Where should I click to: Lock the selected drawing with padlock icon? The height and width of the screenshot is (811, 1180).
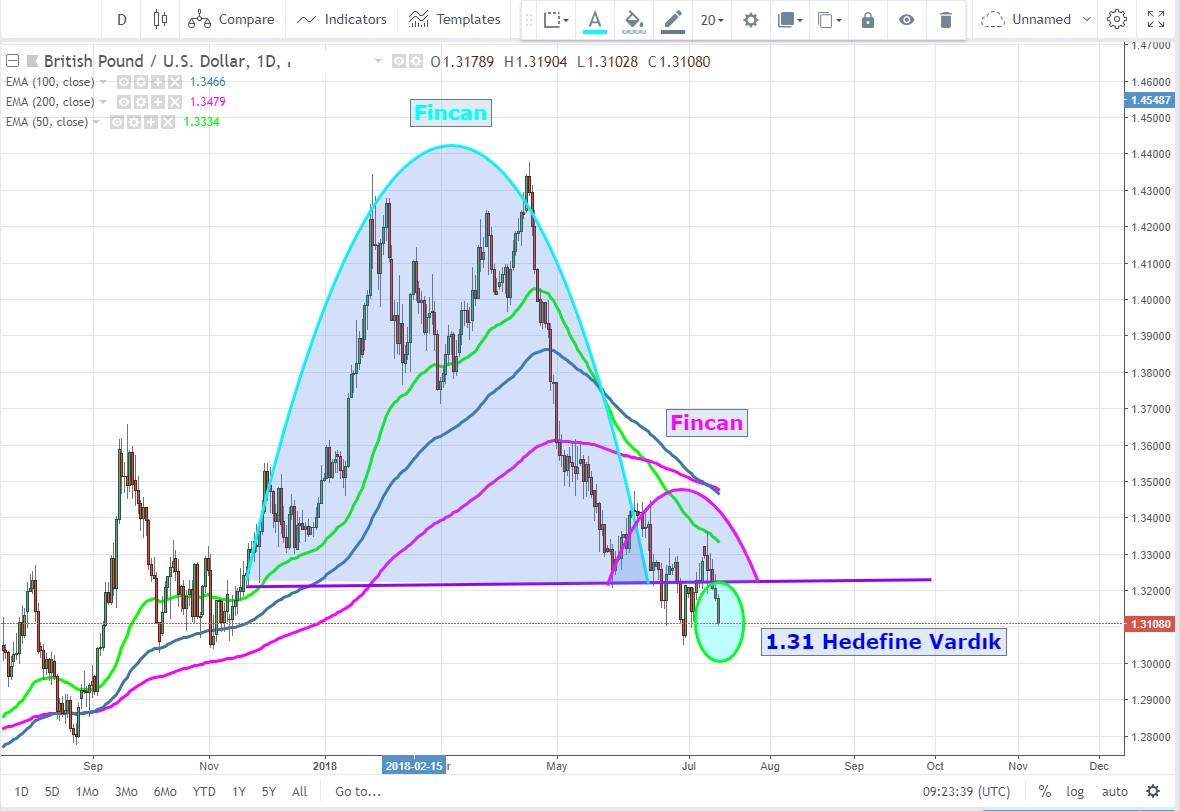868,19
